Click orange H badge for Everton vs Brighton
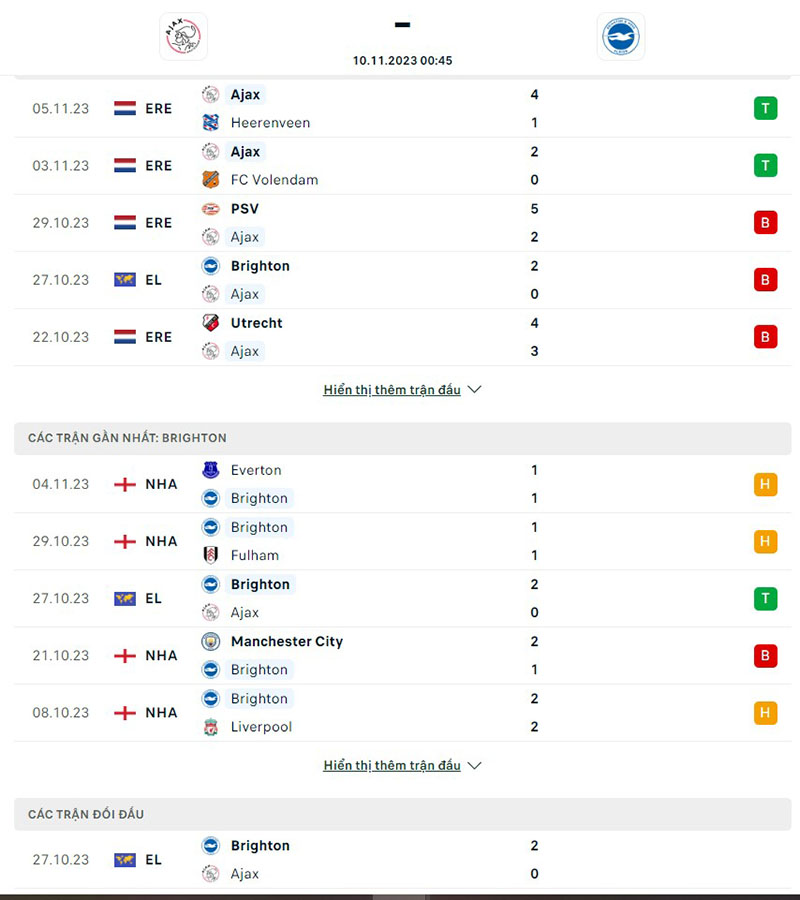 [765, 485]
